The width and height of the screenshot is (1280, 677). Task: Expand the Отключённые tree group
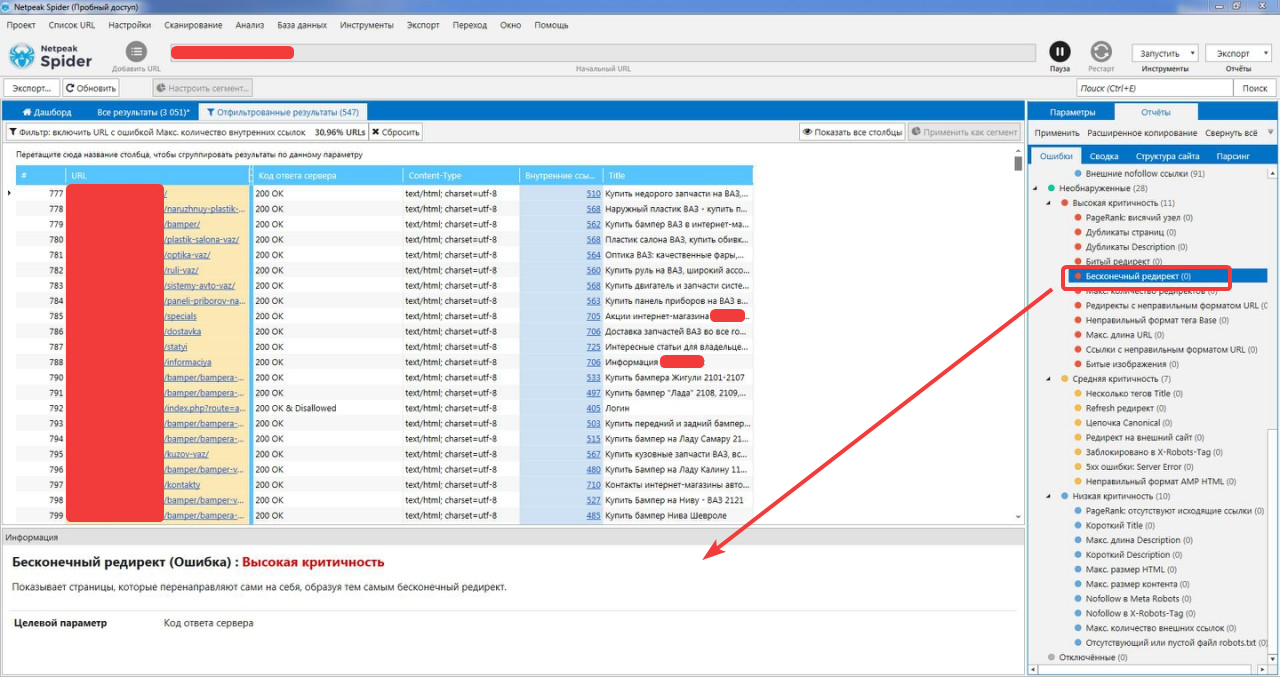[1038, 657]
